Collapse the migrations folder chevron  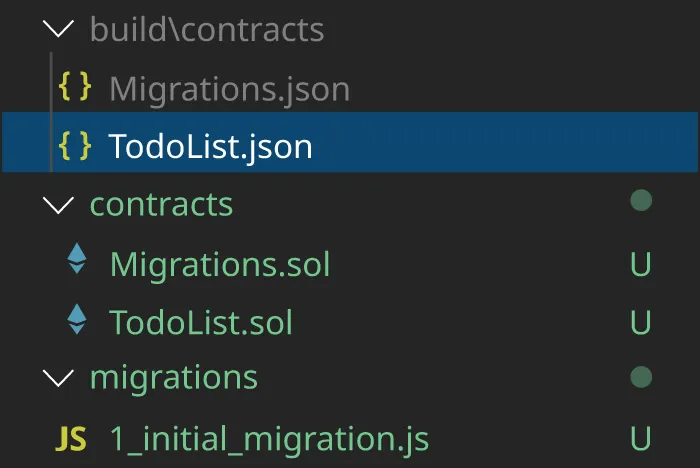[60, 379]
